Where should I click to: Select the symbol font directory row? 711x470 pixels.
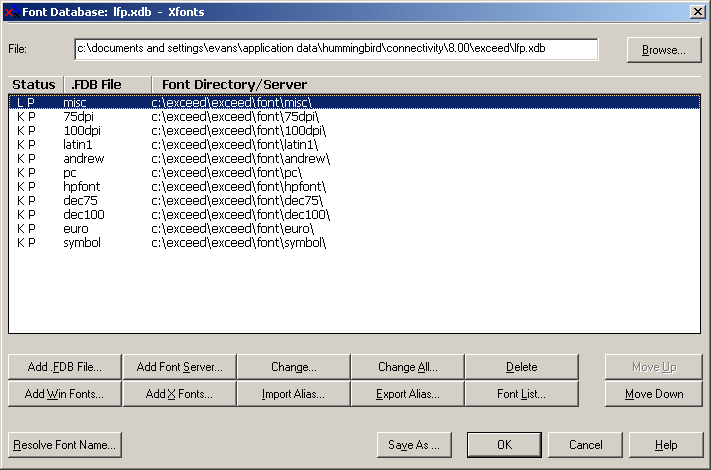tap(354, 242)
